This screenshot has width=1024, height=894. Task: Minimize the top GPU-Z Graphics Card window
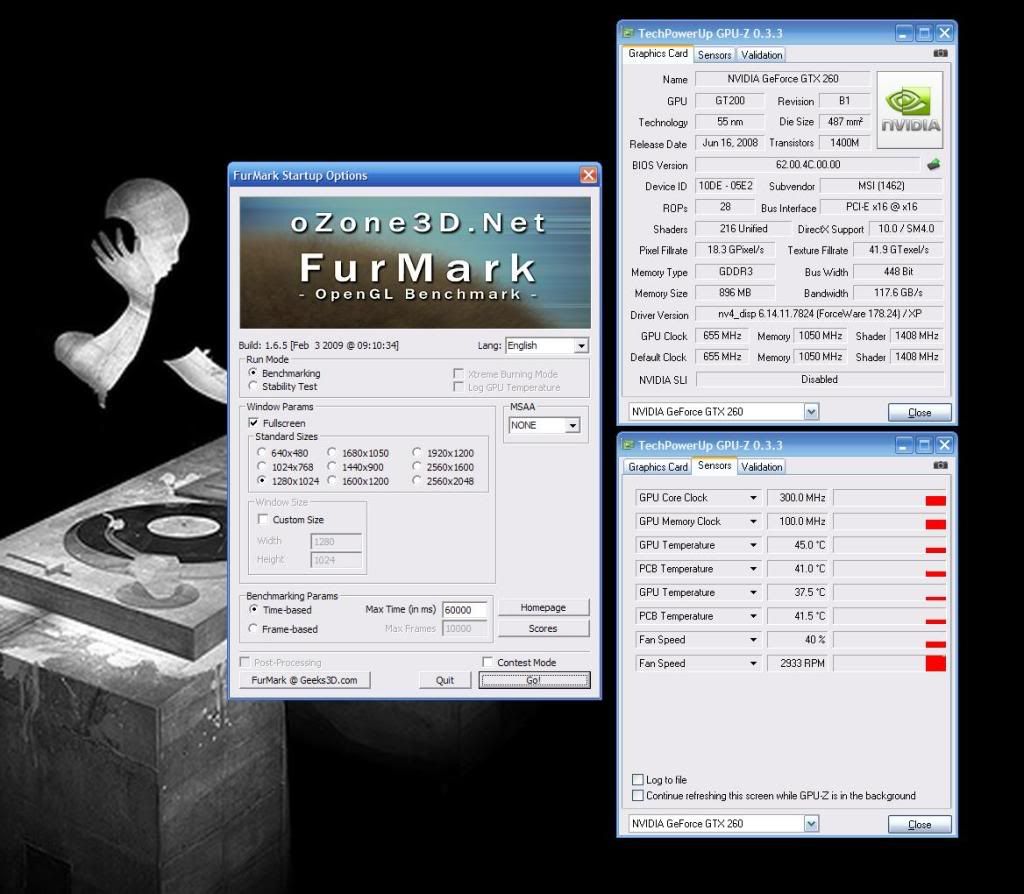click(x=903, y=33)
